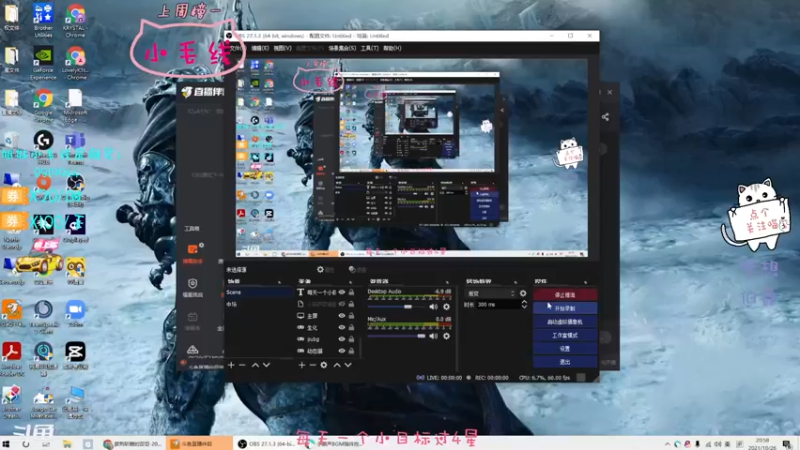800x450 pixels.
Task: Open 视图(V) menu in OBS
Action: coord(282,48)
